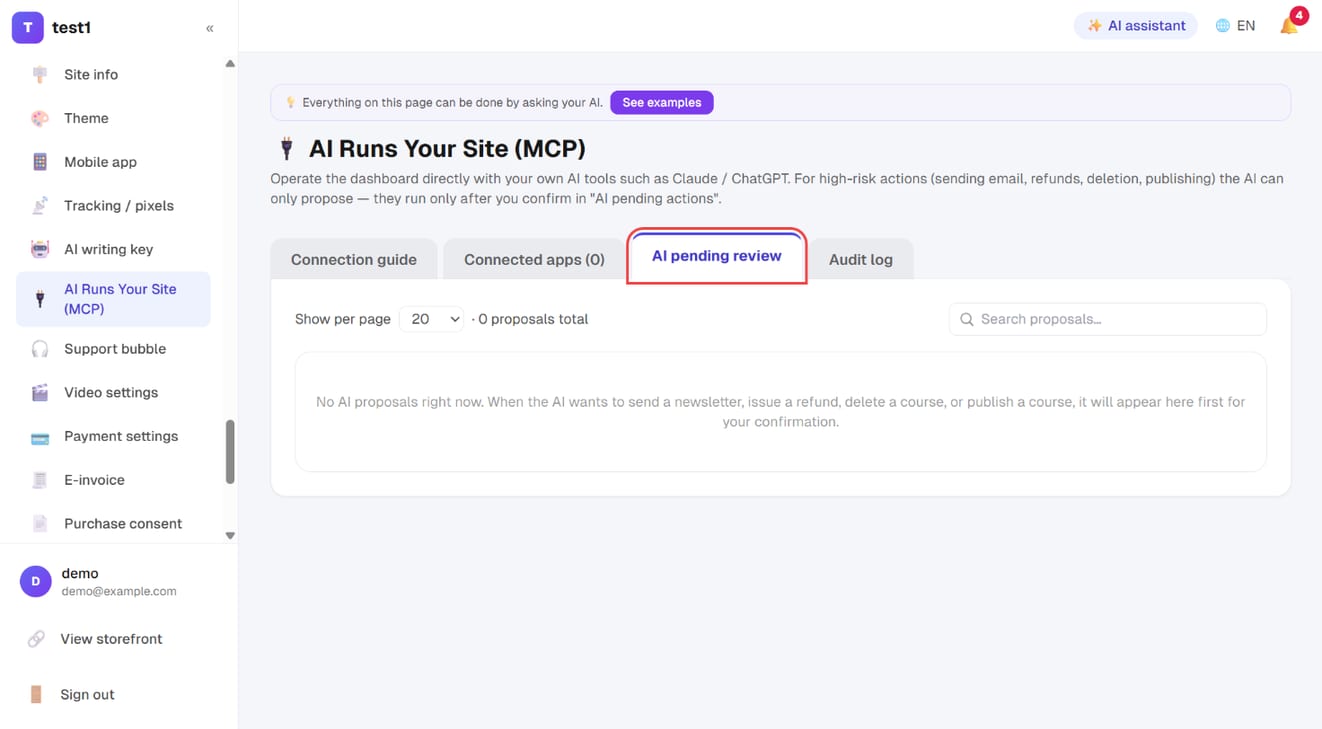Click the Sign out door icon
The height and width of the screenshot is (729, 1322).
point(36,695)
